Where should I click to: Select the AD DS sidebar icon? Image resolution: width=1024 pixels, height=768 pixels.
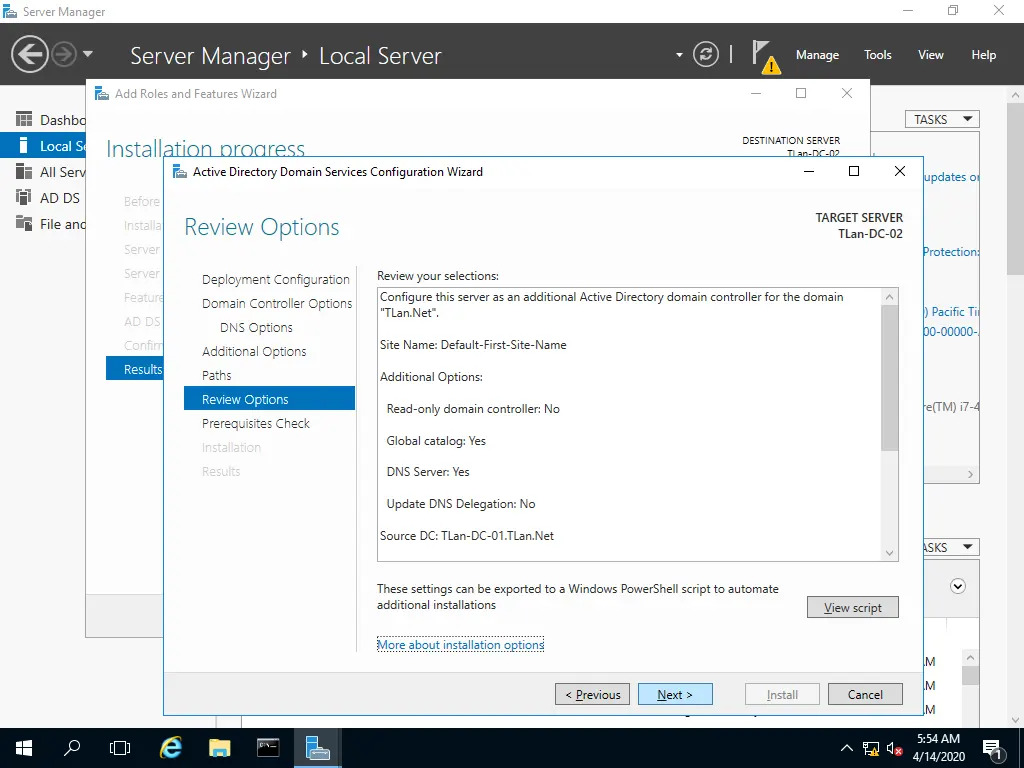tap(24, 198)
